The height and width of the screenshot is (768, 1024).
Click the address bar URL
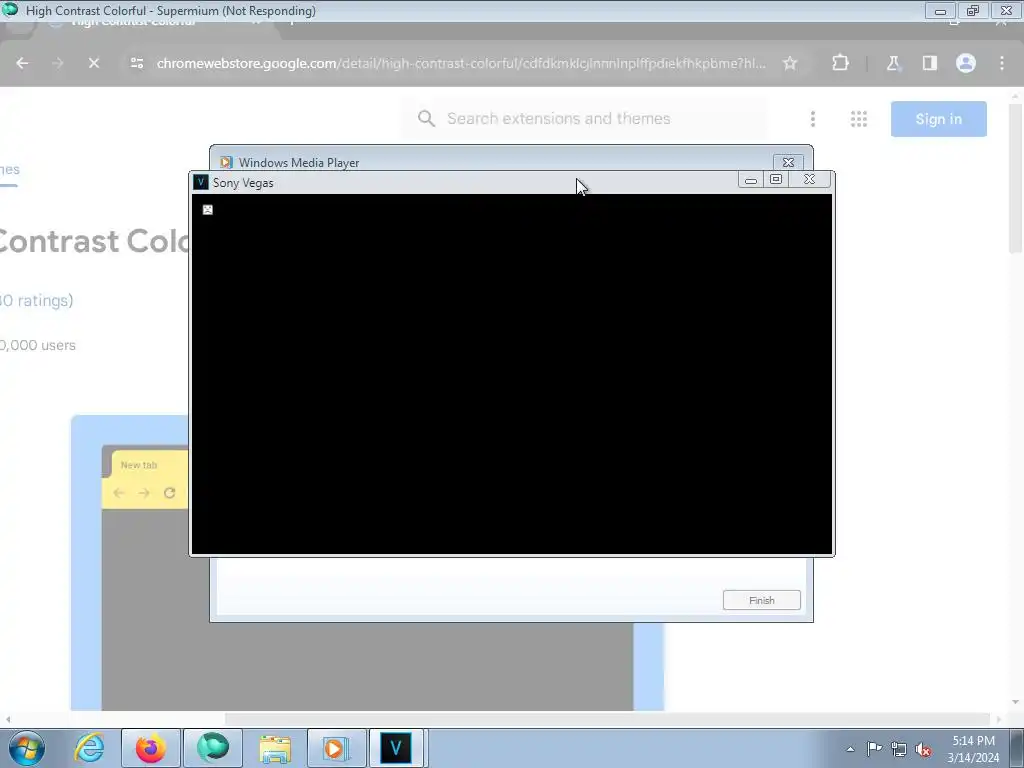(461, 63)
